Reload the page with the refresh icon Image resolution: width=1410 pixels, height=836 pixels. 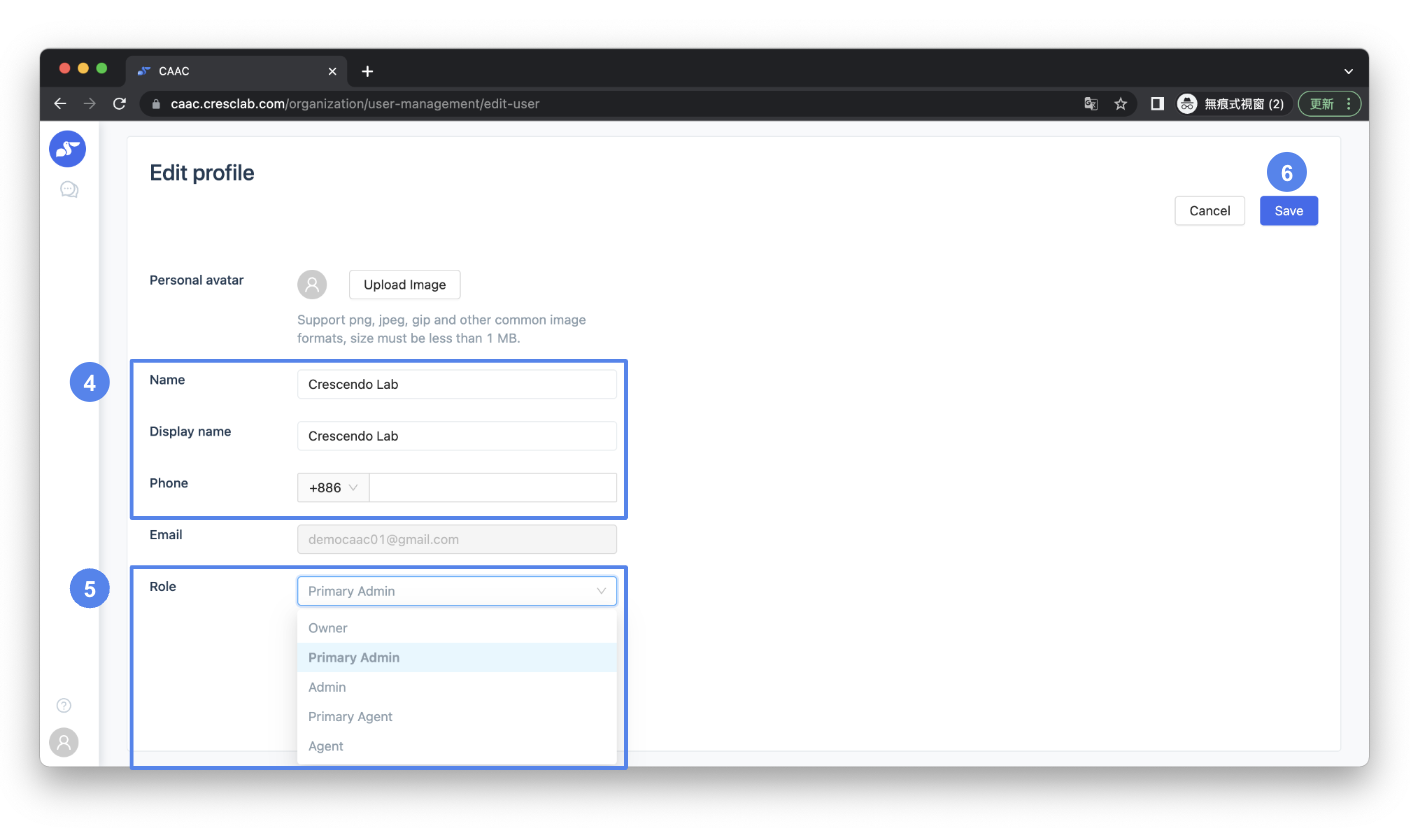click(119, 103)
